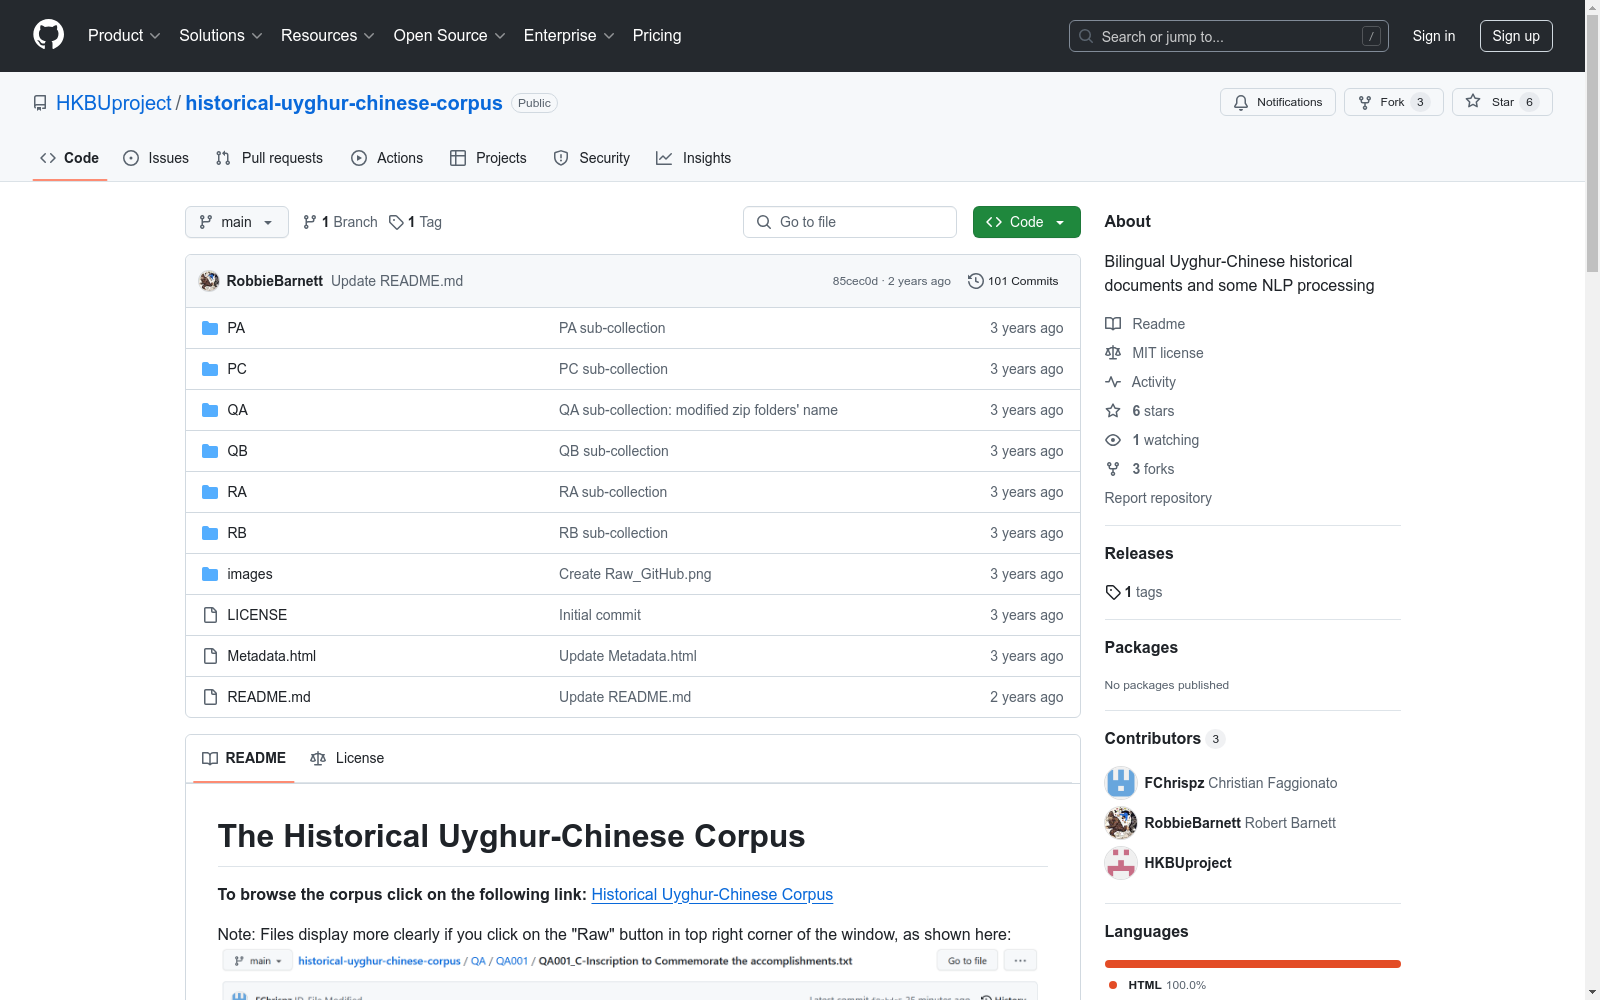Screen dimensions: 1600x1000
Task: Switch to the Issues tab
Action: tap(156, 158)
